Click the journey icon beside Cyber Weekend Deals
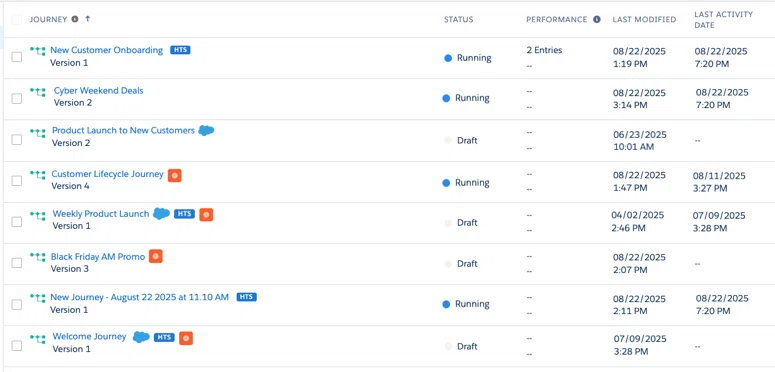 [38, 92]
